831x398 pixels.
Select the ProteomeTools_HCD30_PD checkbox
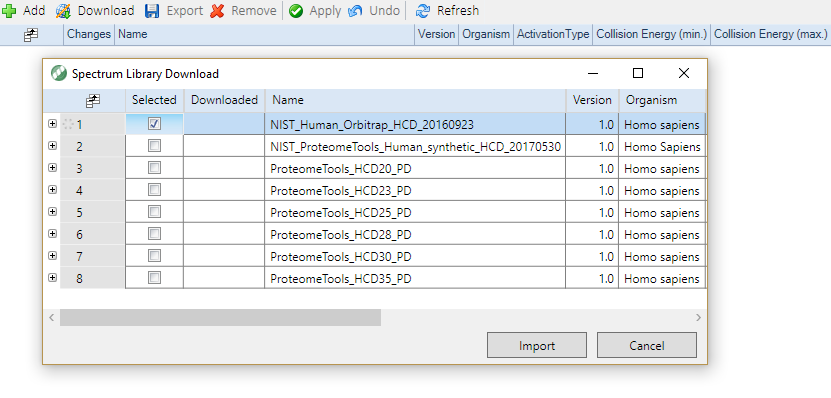(x=154, y=256)
